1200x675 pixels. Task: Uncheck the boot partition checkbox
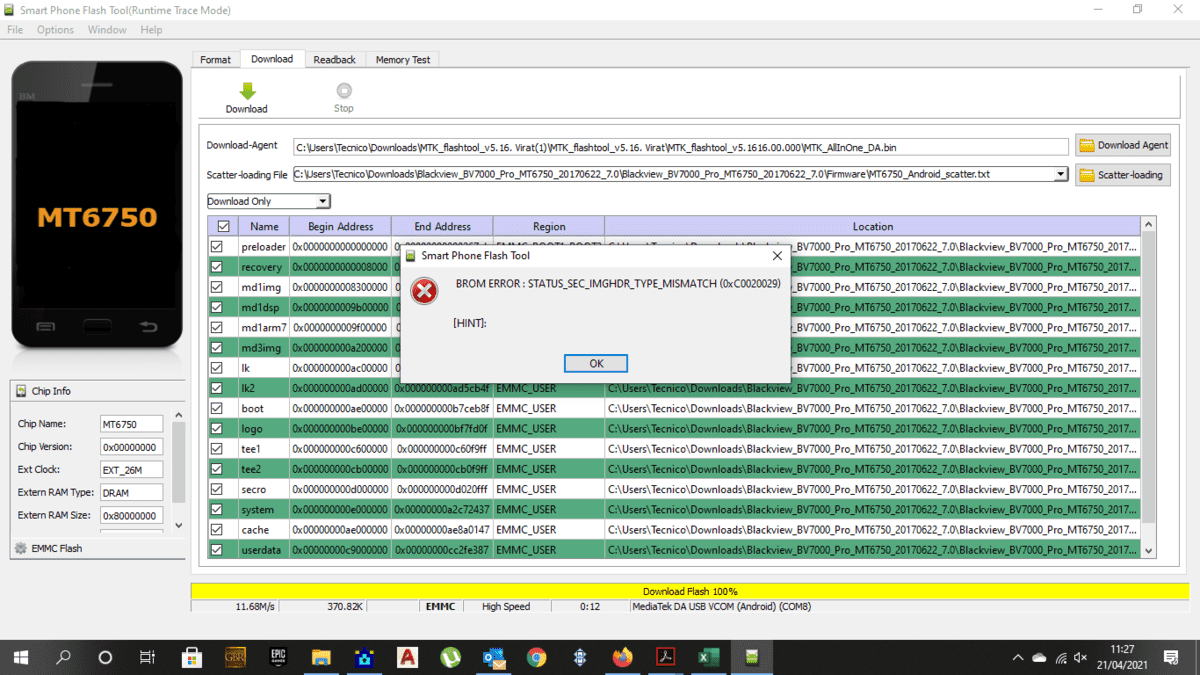[x=217, y=408]
